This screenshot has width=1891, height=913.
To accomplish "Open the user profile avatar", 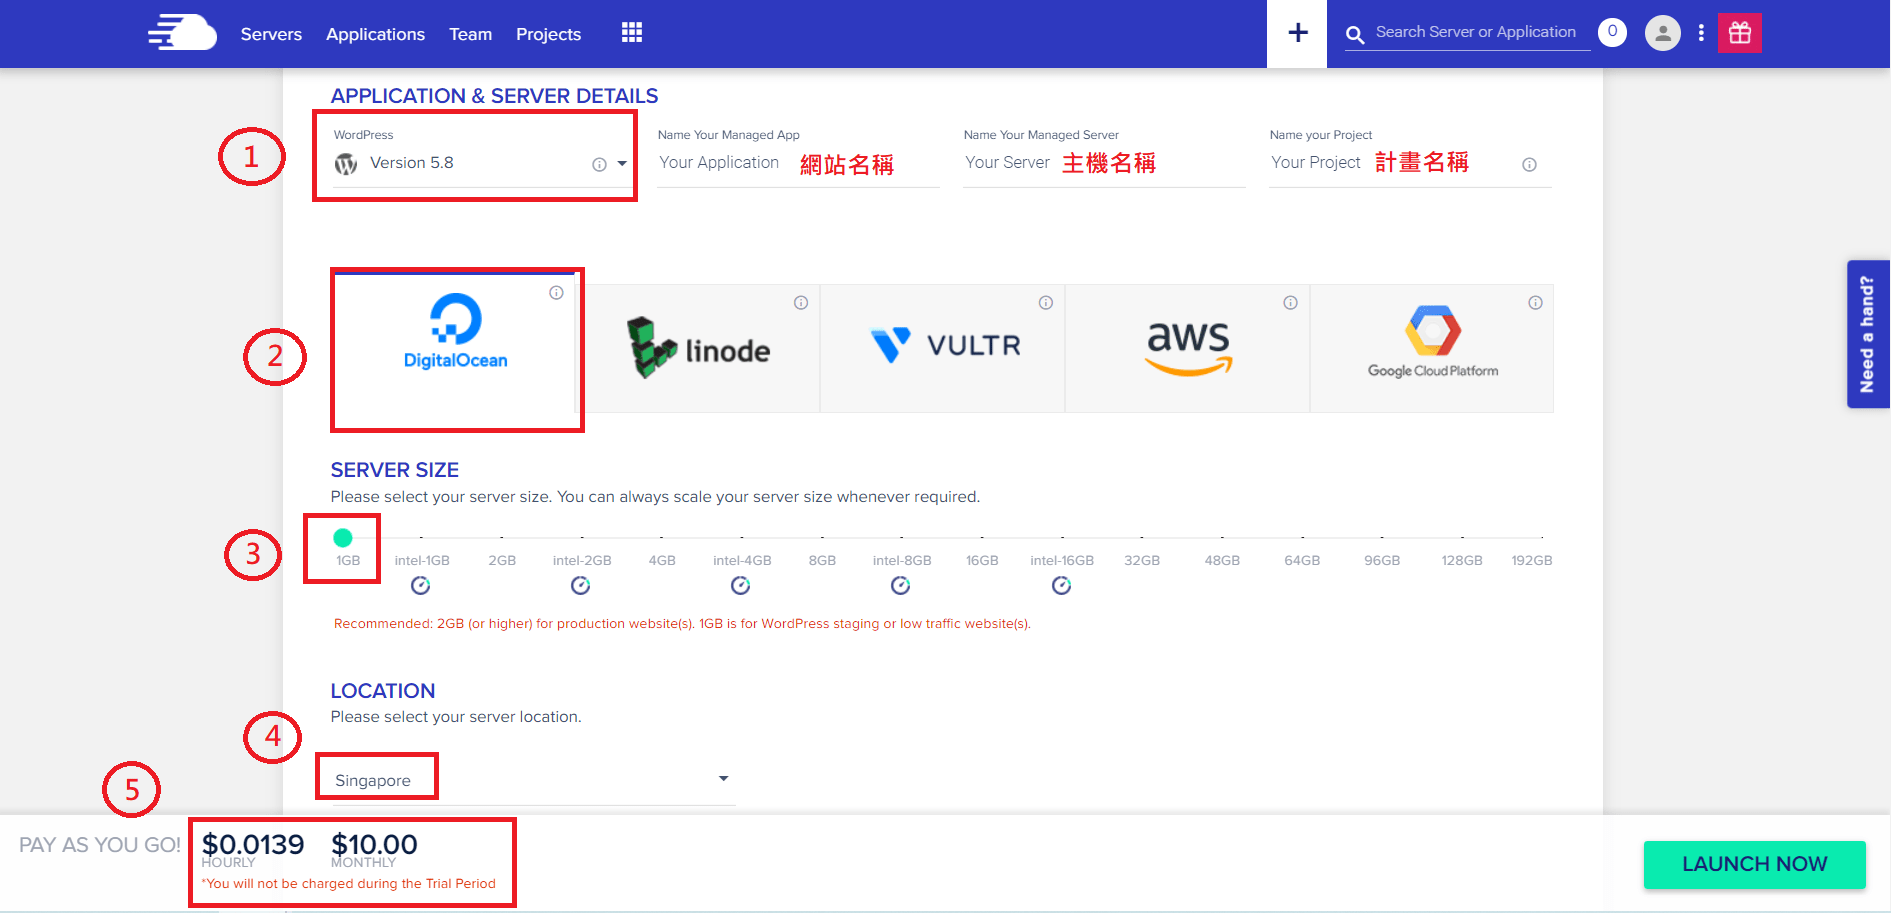I will coord(1662,33).
